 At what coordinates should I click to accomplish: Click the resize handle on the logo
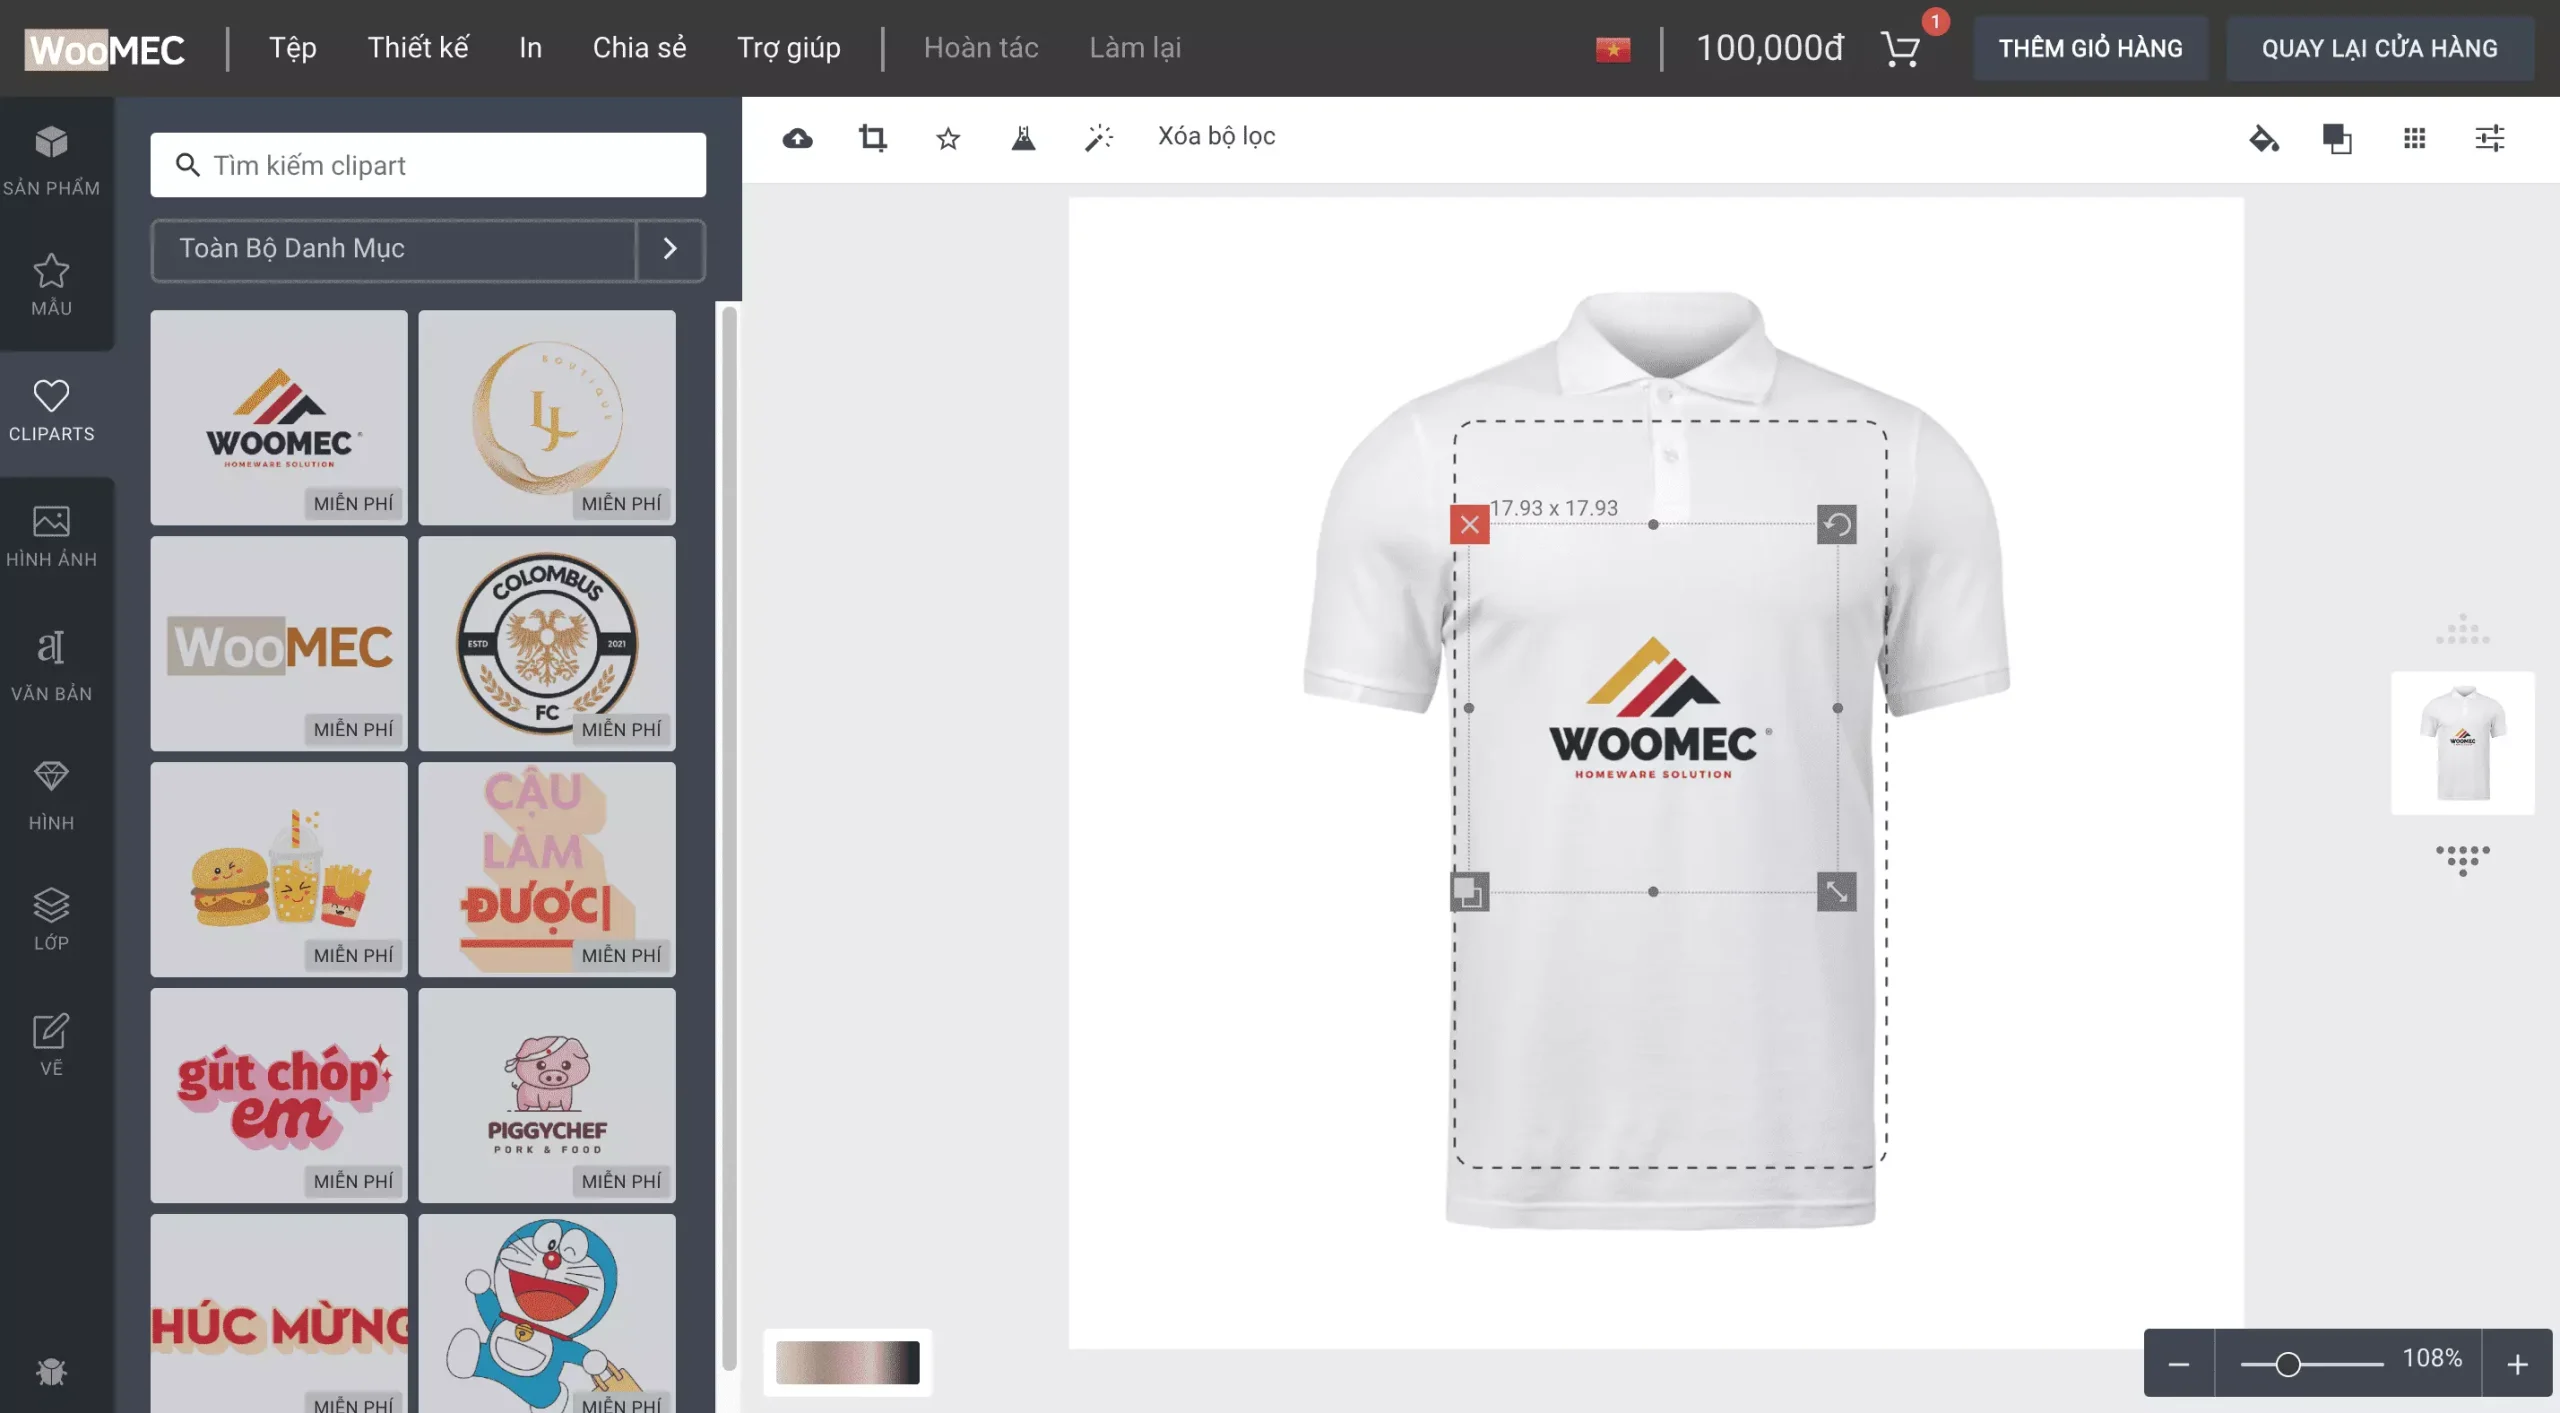click(x=1836, y=891)
